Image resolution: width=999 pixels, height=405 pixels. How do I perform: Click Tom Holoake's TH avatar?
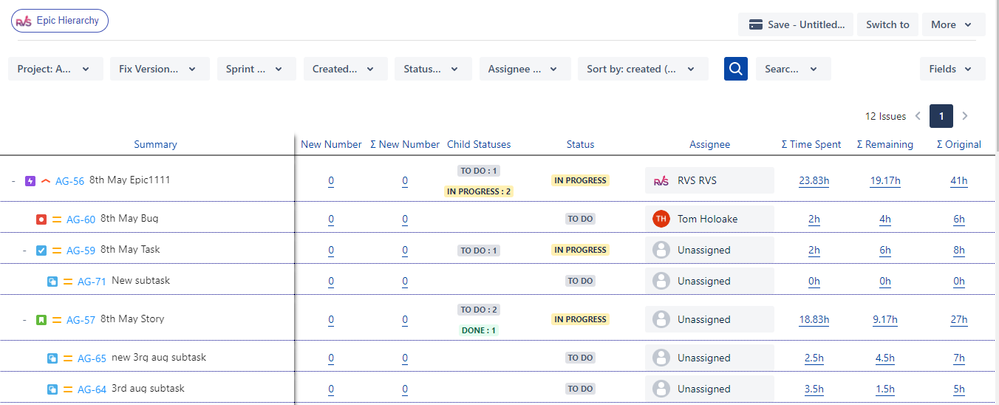coord(660,219)
